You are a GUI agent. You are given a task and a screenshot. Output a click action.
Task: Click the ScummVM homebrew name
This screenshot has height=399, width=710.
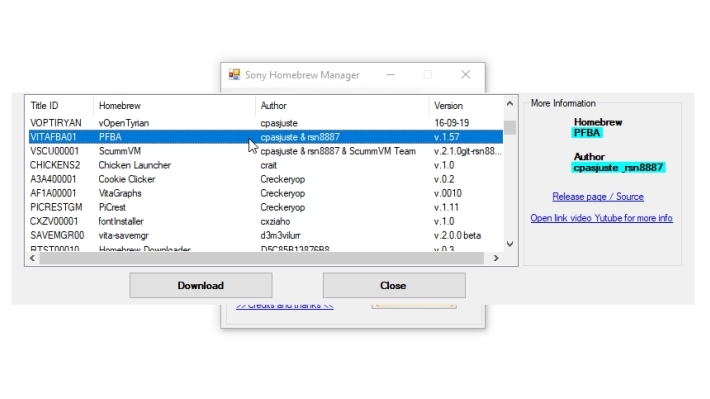[x=120, y=151]
